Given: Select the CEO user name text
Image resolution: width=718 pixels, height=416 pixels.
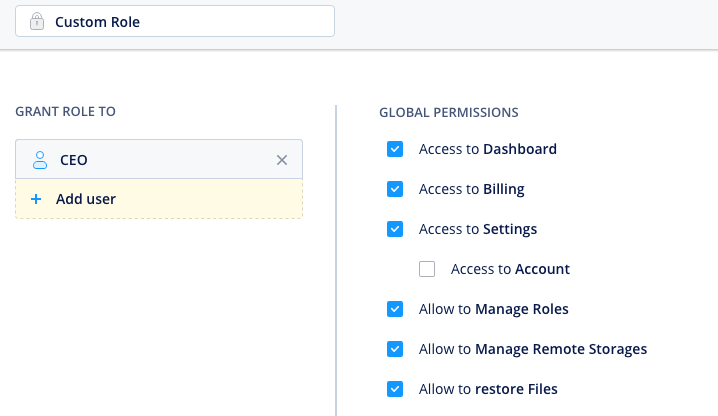Looking at the screenshot, I should 74,159.
